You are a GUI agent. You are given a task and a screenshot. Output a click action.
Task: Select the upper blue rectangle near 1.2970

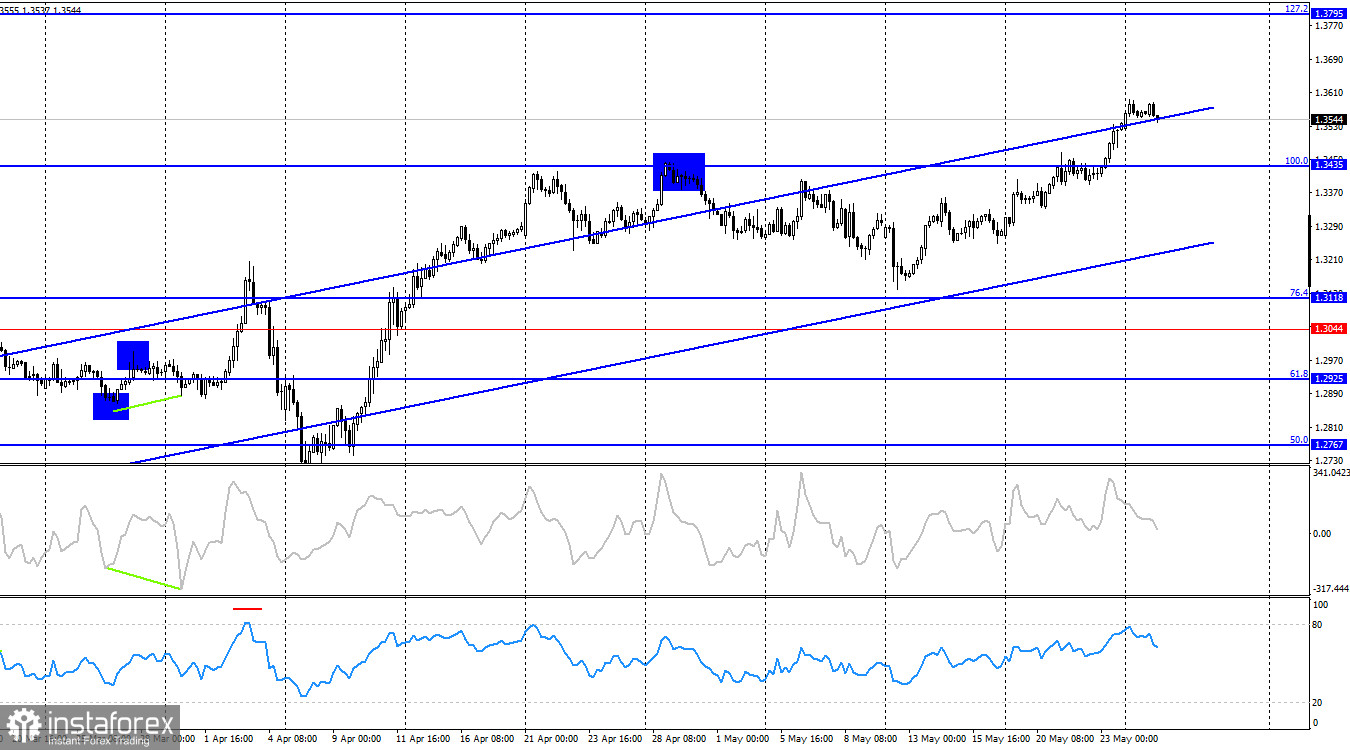(133, 355)
